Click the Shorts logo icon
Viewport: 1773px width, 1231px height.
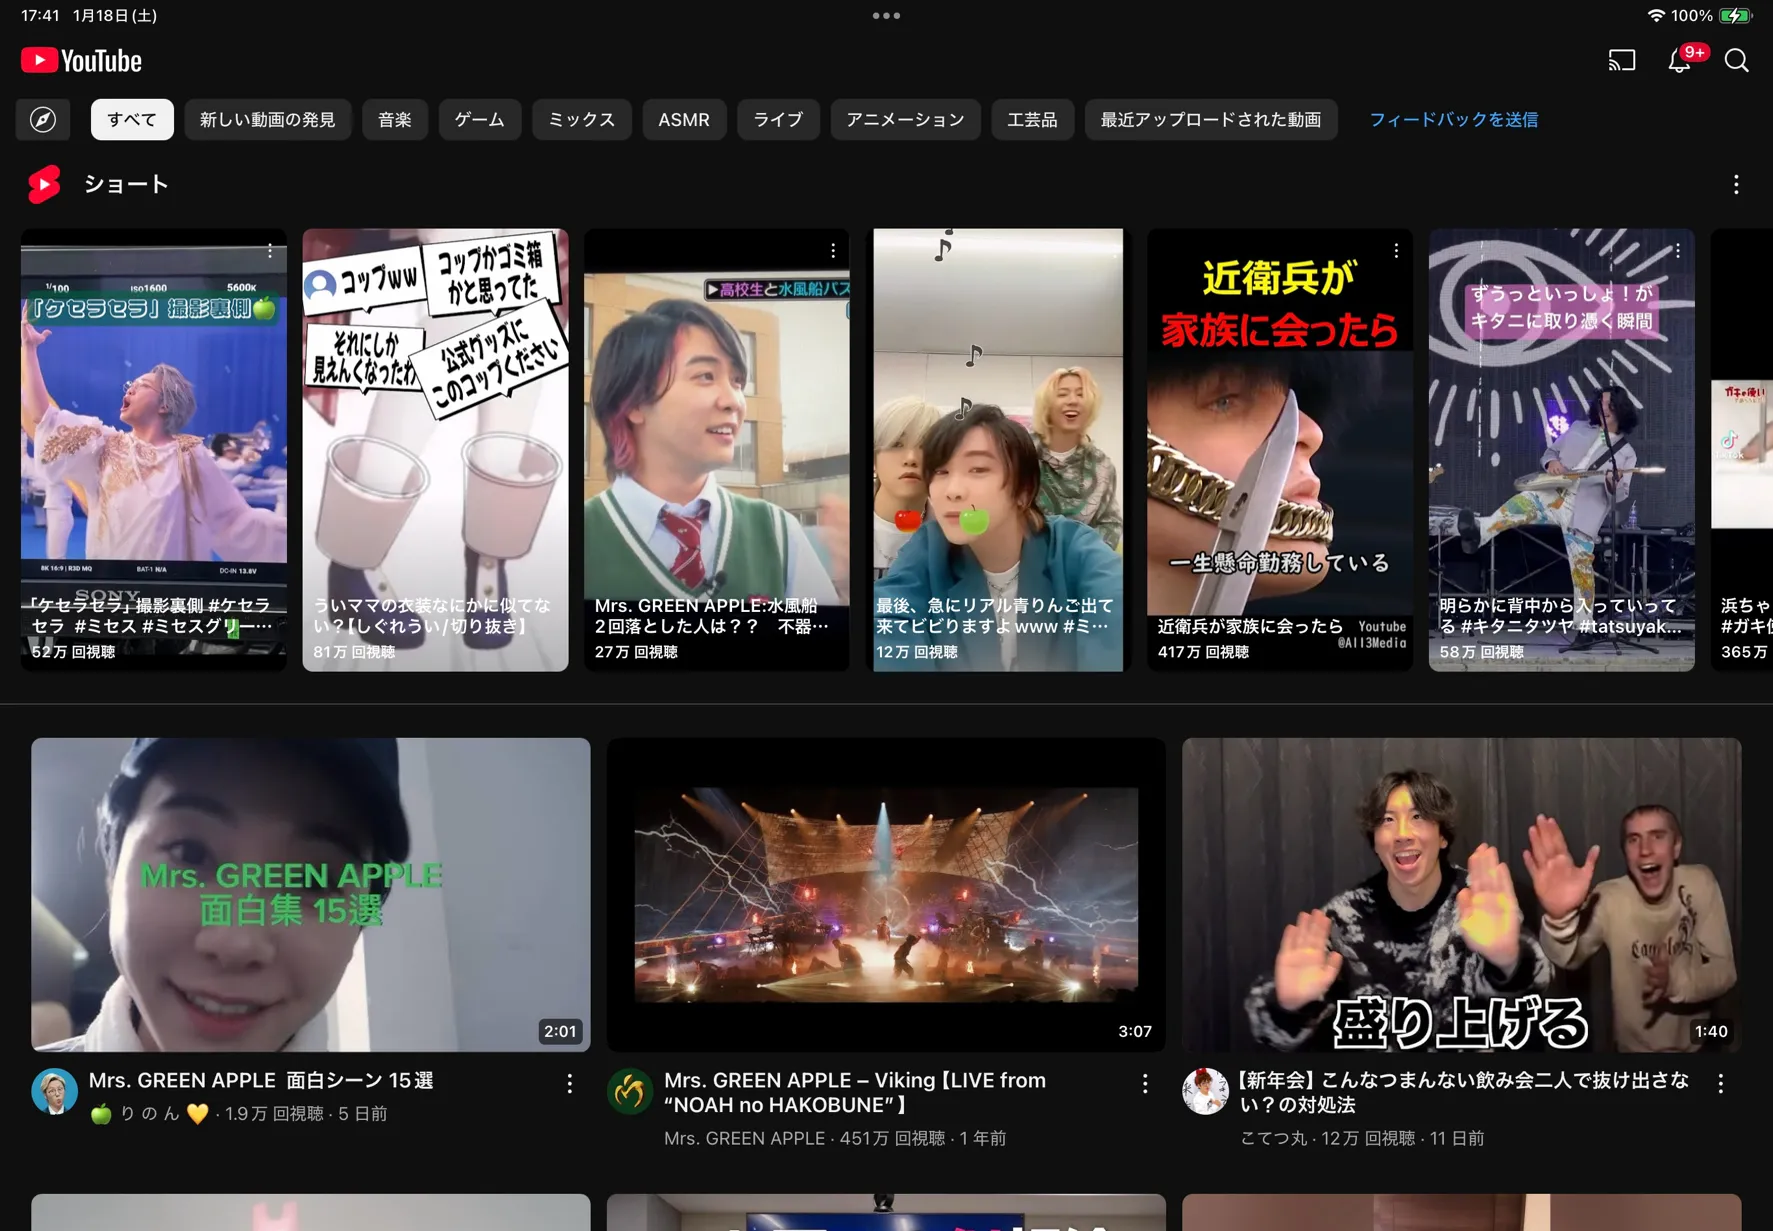click(x=44, y=185)
